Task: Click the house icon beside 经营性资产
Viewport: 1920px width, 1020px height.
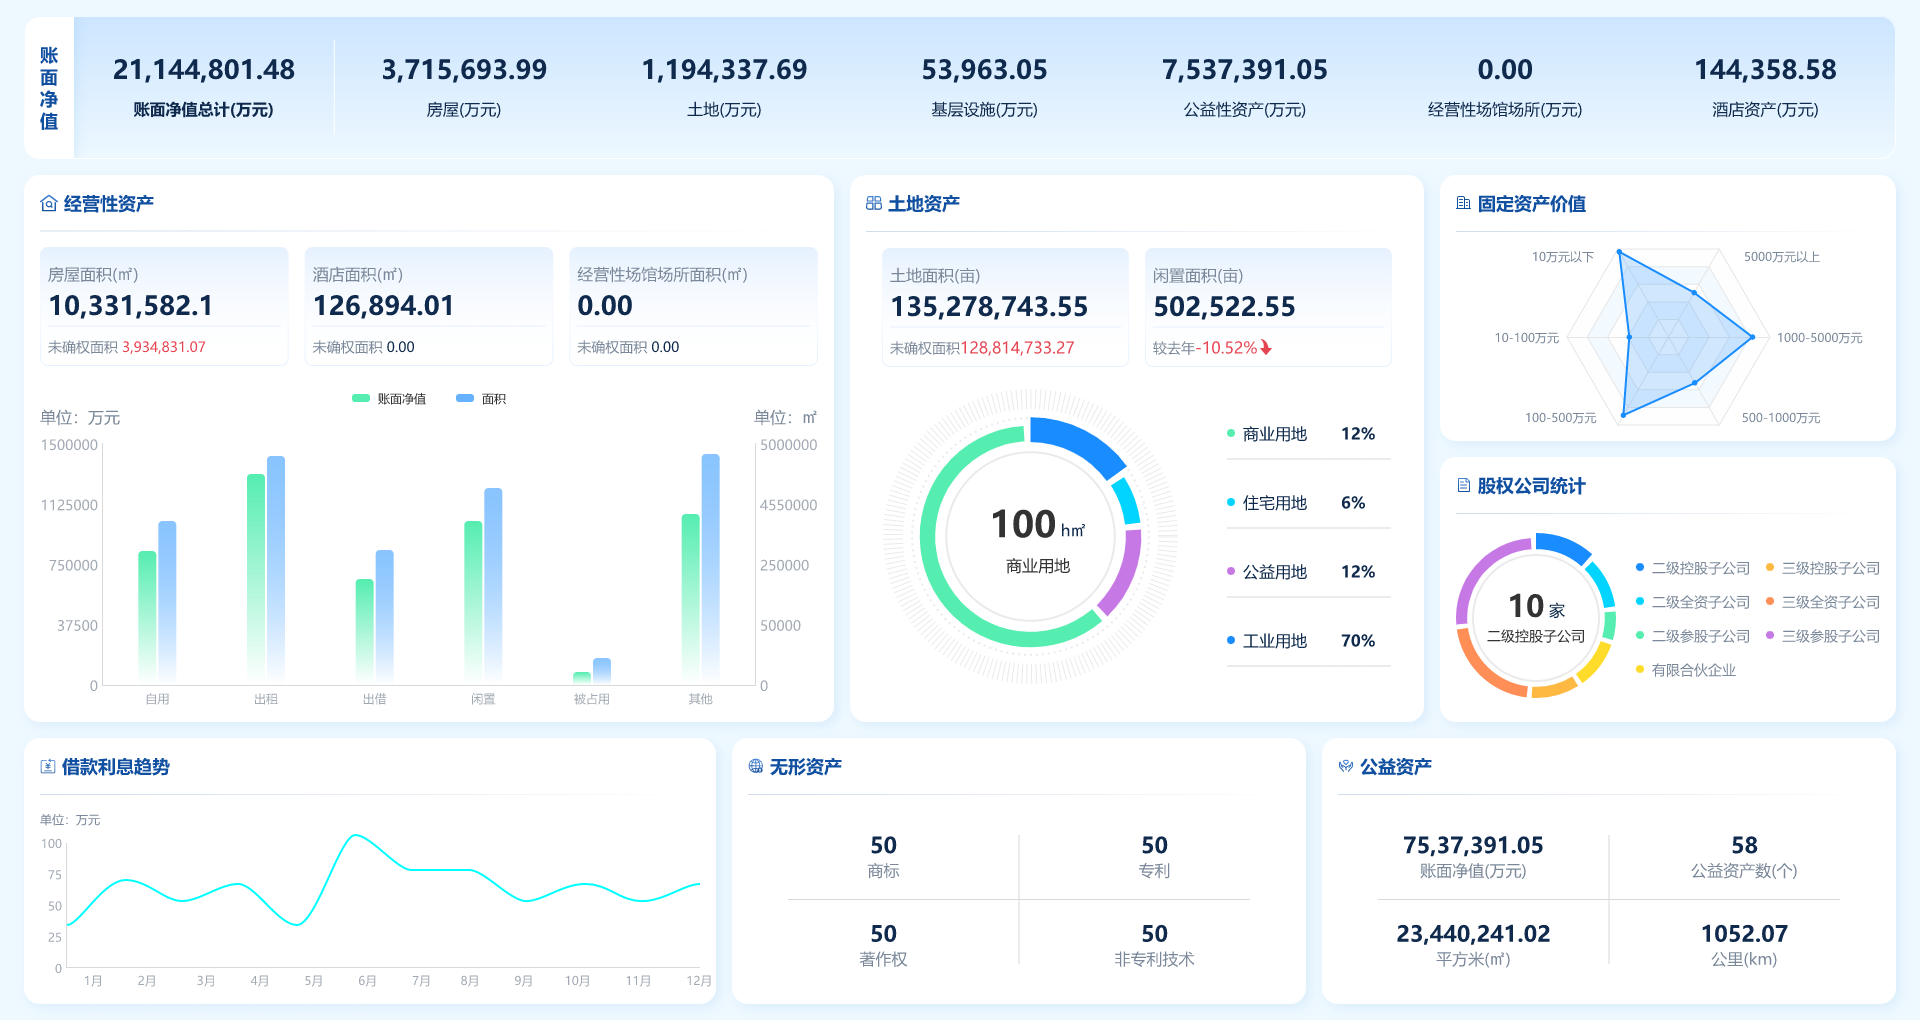Action: 48,204
